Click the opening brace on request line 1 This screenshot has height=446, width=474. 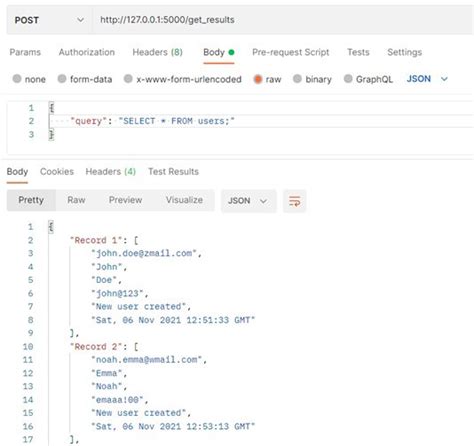(x=51, y=108)
